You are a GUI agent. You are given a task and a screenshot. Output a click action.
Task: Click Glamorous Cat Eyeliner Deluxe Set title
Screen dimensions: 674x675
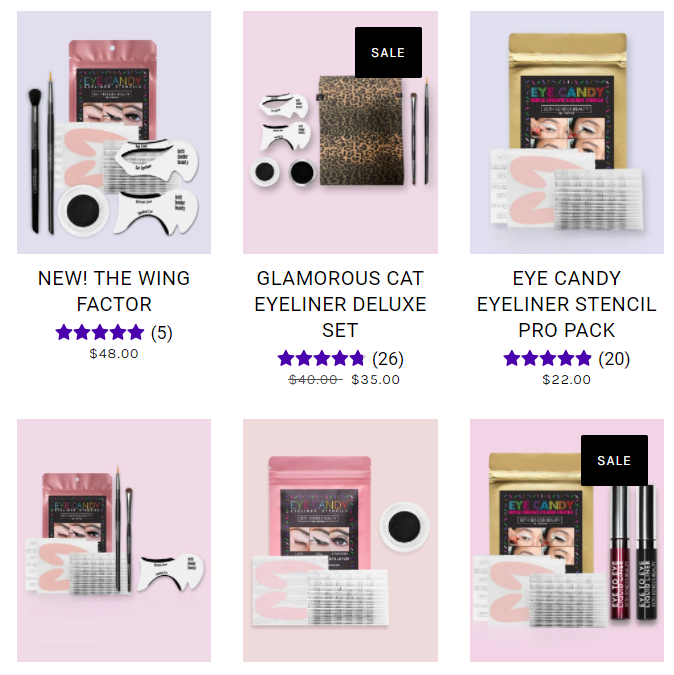[x=340, y=304]
